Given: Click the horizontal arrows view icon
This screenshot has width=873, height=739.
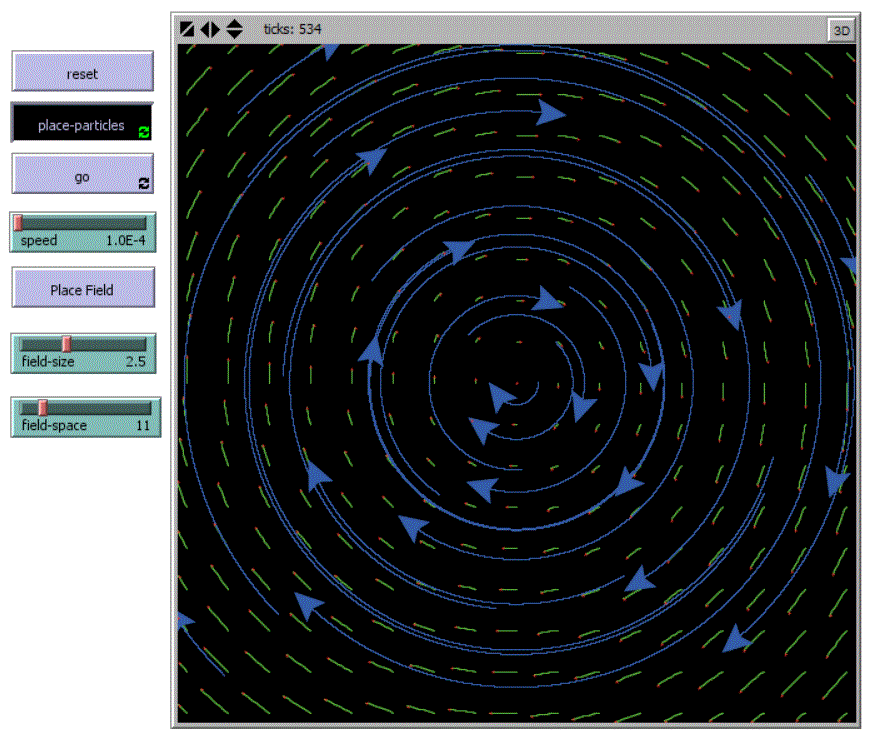Looking at the screenshot, I should (210, 29).
